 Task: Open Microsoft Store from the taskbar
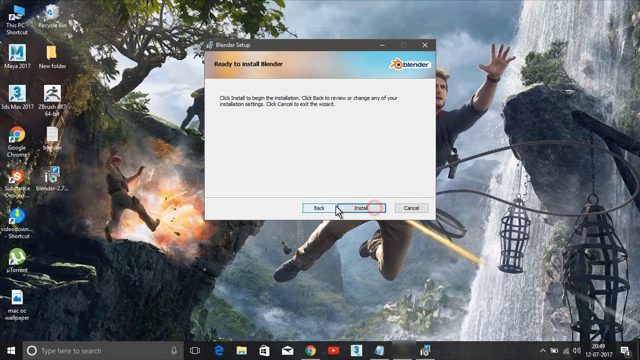point(264,351)
